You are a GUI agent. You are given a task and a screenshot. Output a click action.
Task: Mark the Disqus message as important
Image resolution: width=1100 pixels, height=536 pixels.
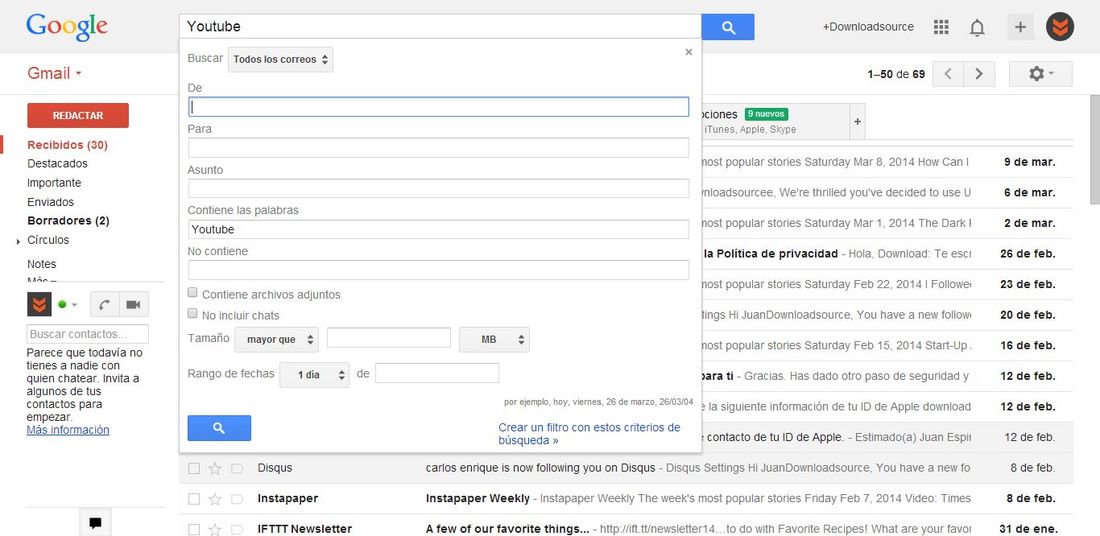tap(236, 469)
